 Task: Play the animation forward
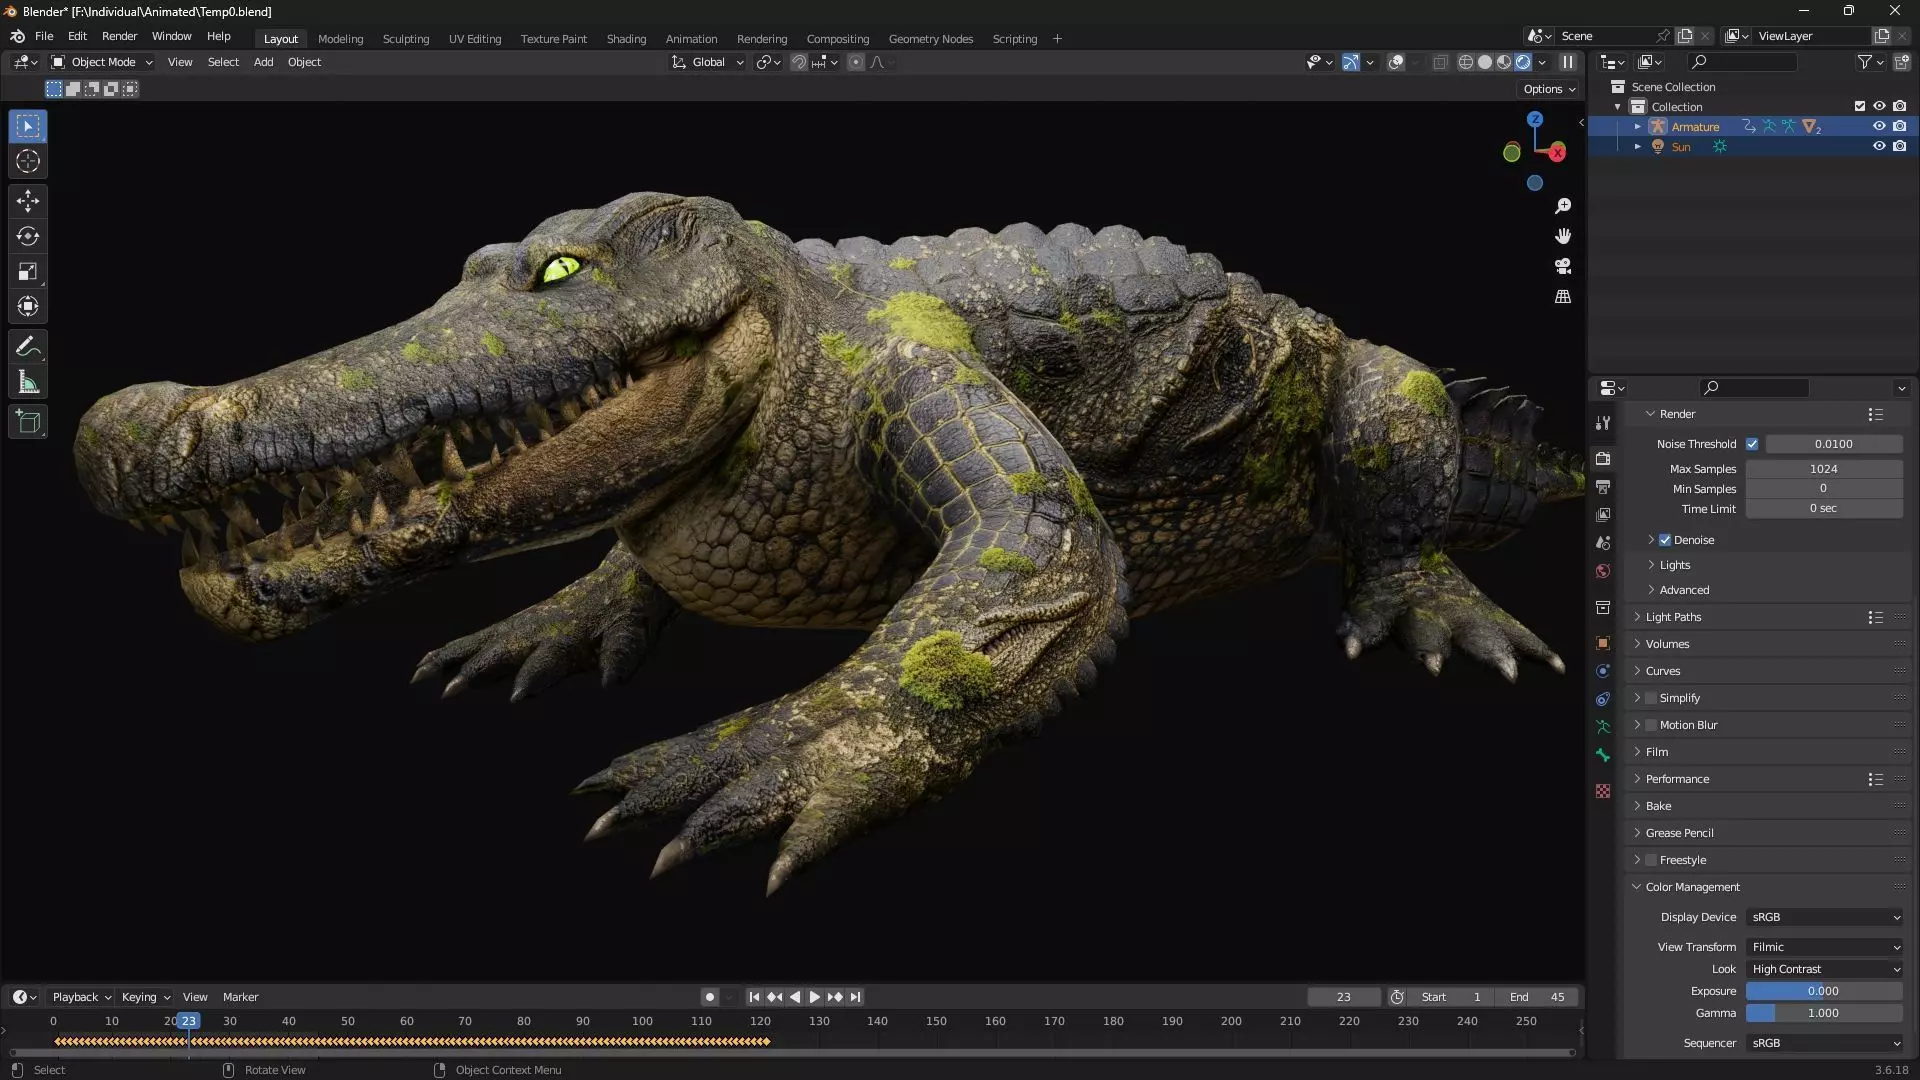pos(814,997)
